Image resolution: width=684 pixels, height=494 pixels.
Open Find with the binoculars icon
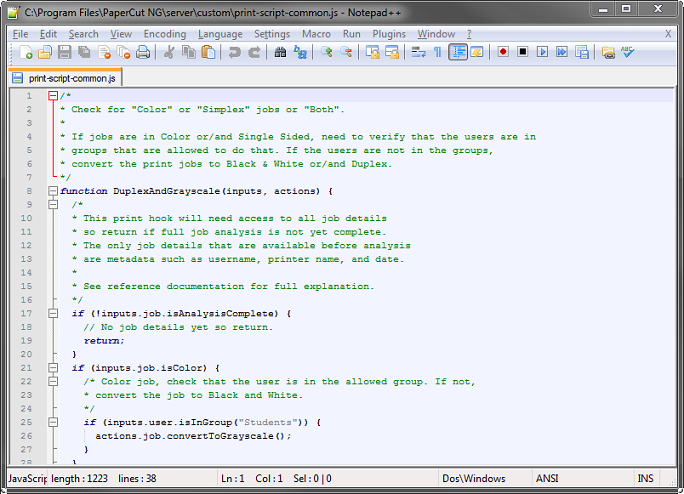(x=280, y=52)
